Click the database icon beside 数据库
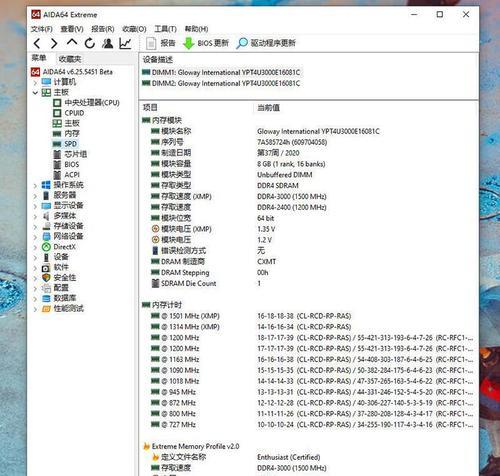The width and height of the screenshot is (500, 476). pyautogui.click(x=46, y=298)
